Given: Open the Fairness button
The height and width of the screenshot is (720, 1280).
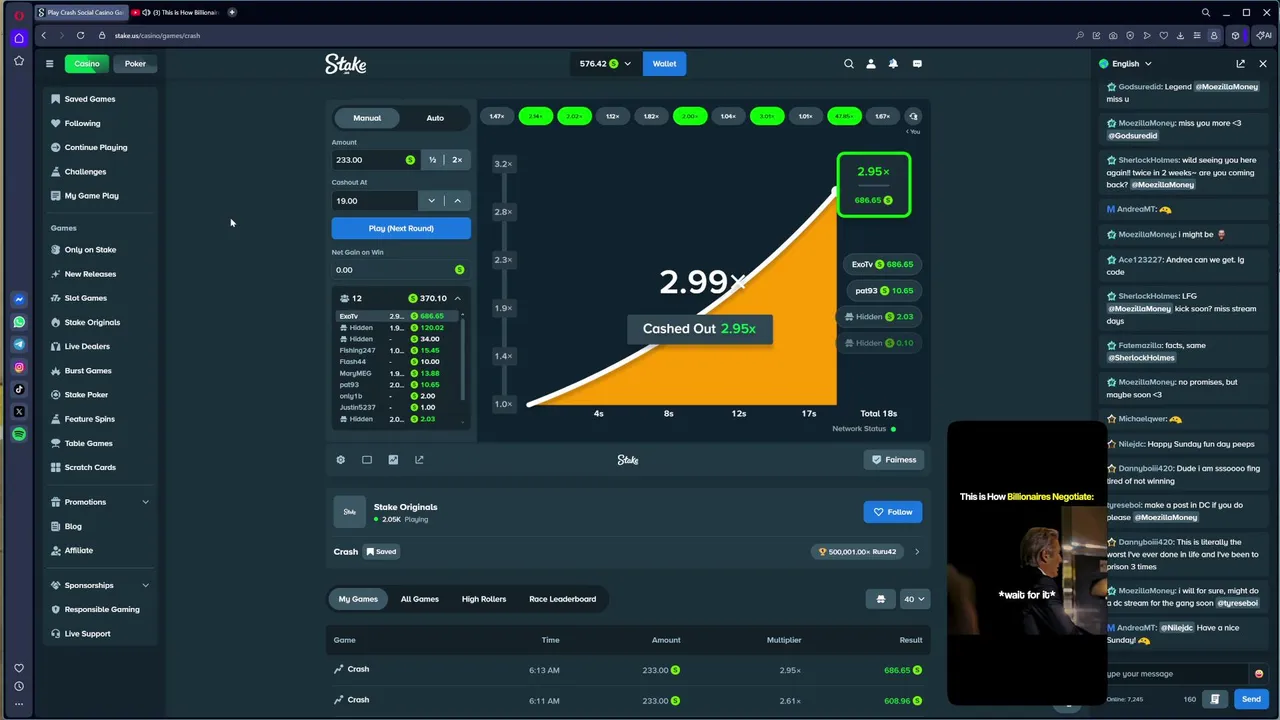Looking at the screenshot, I should (893, 460).
